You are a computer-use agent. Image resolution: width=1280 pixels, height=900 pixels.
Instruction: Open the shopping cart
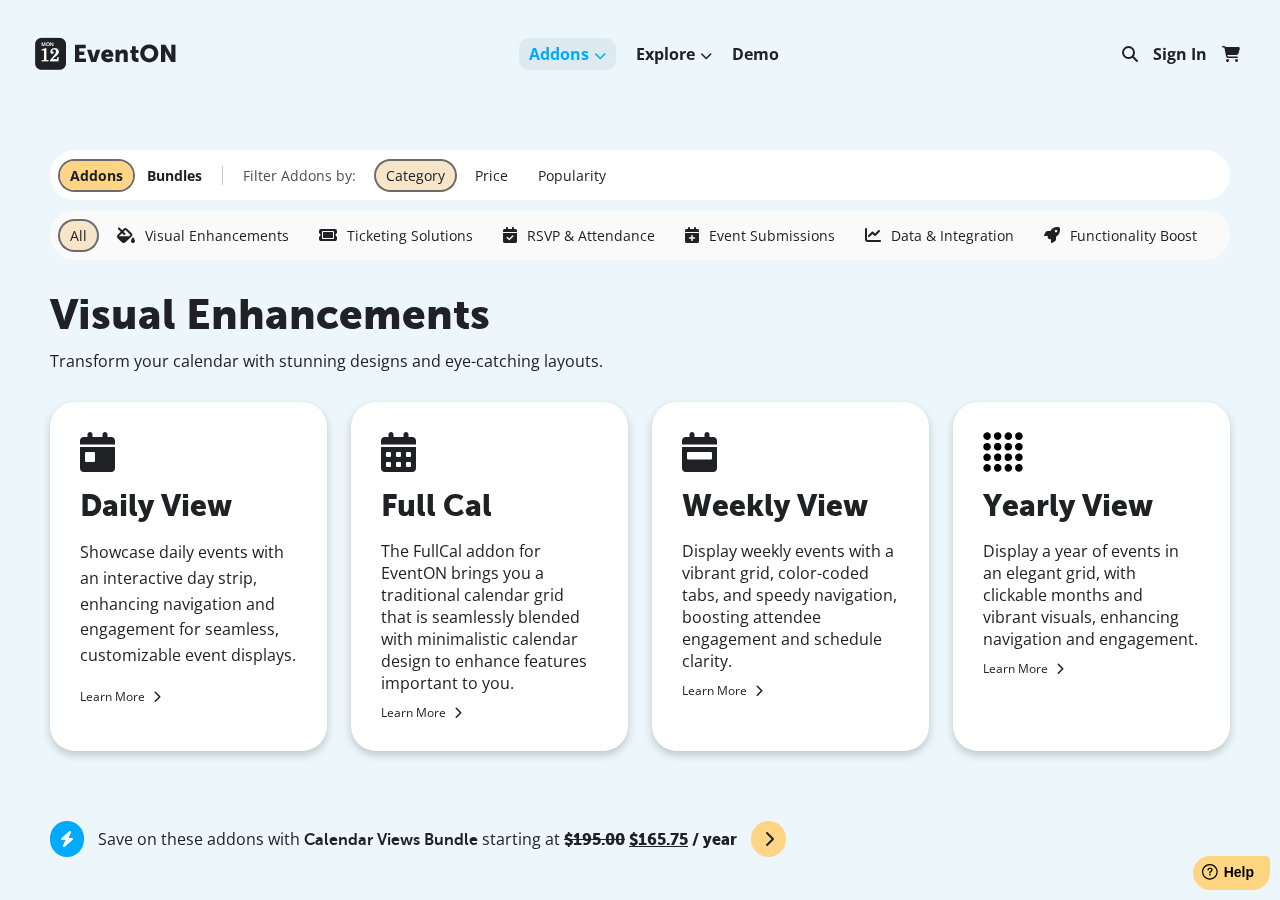[1231, 54]
